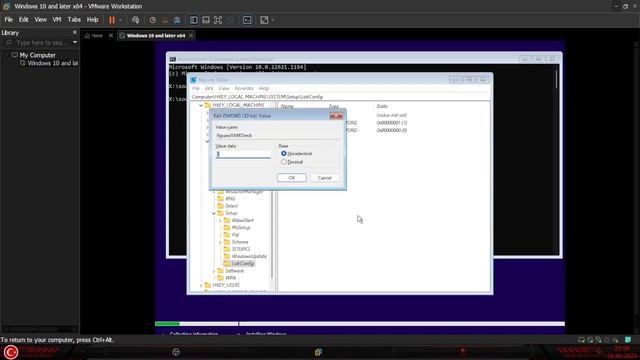This screenshot has height=360, width=640.
Task: Collapse the Setup registry key
Action: click(x=214, y=213)
